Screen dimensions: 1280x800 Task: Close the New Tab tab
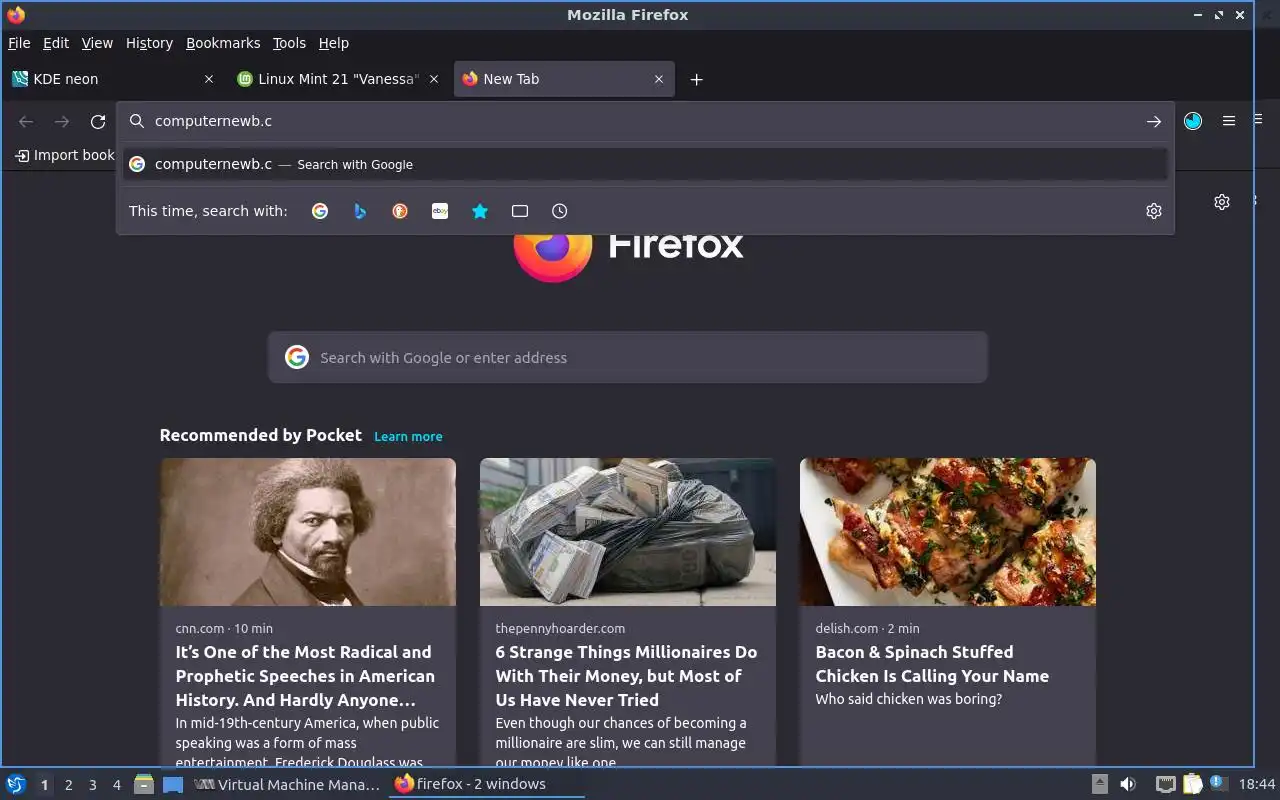[659, 79]
